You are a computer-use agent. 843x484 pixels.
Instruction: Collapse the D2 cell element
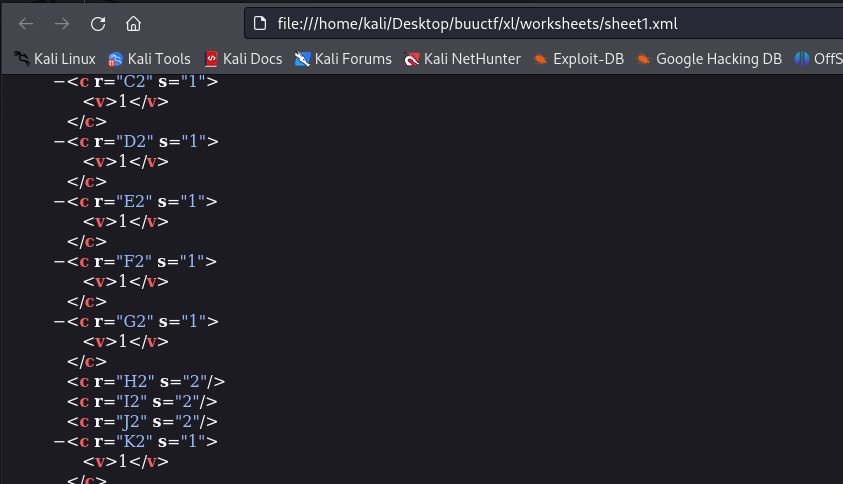pos(59,142)
